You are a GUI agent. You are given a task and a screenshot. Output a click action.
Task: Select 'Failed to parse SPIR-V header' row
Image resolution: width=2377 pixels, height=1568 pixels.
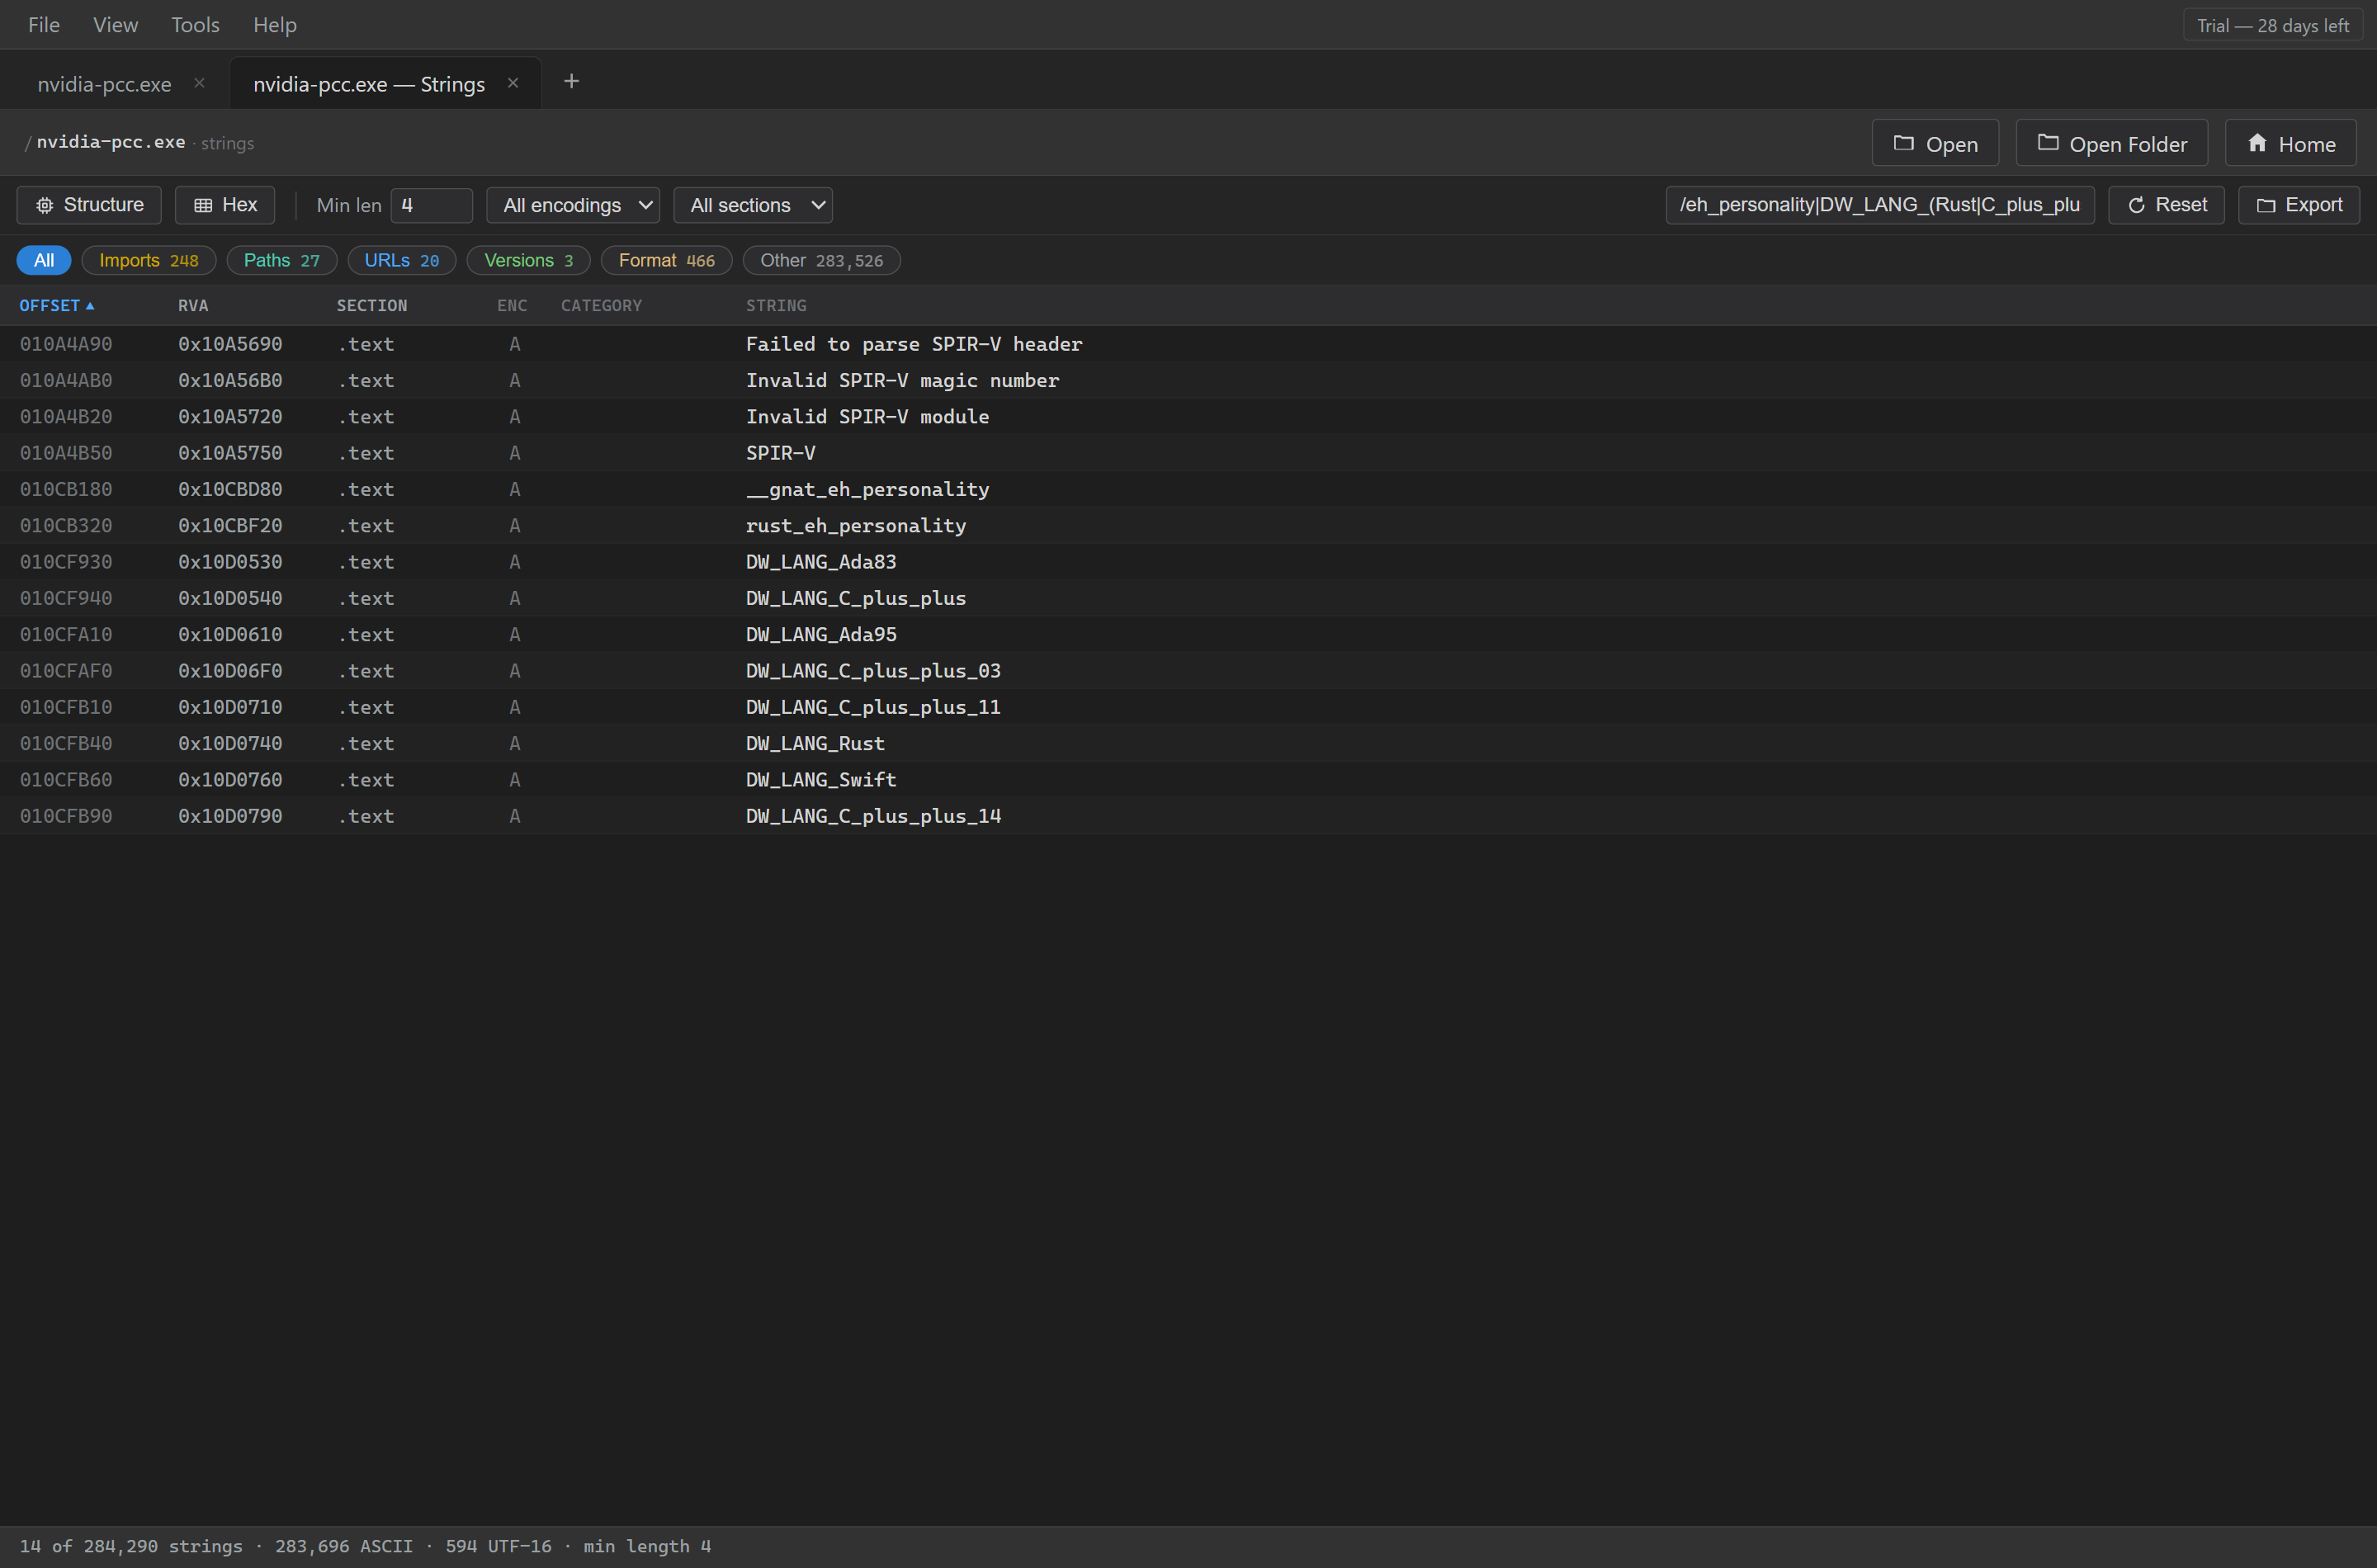(x=1188, y=344)
